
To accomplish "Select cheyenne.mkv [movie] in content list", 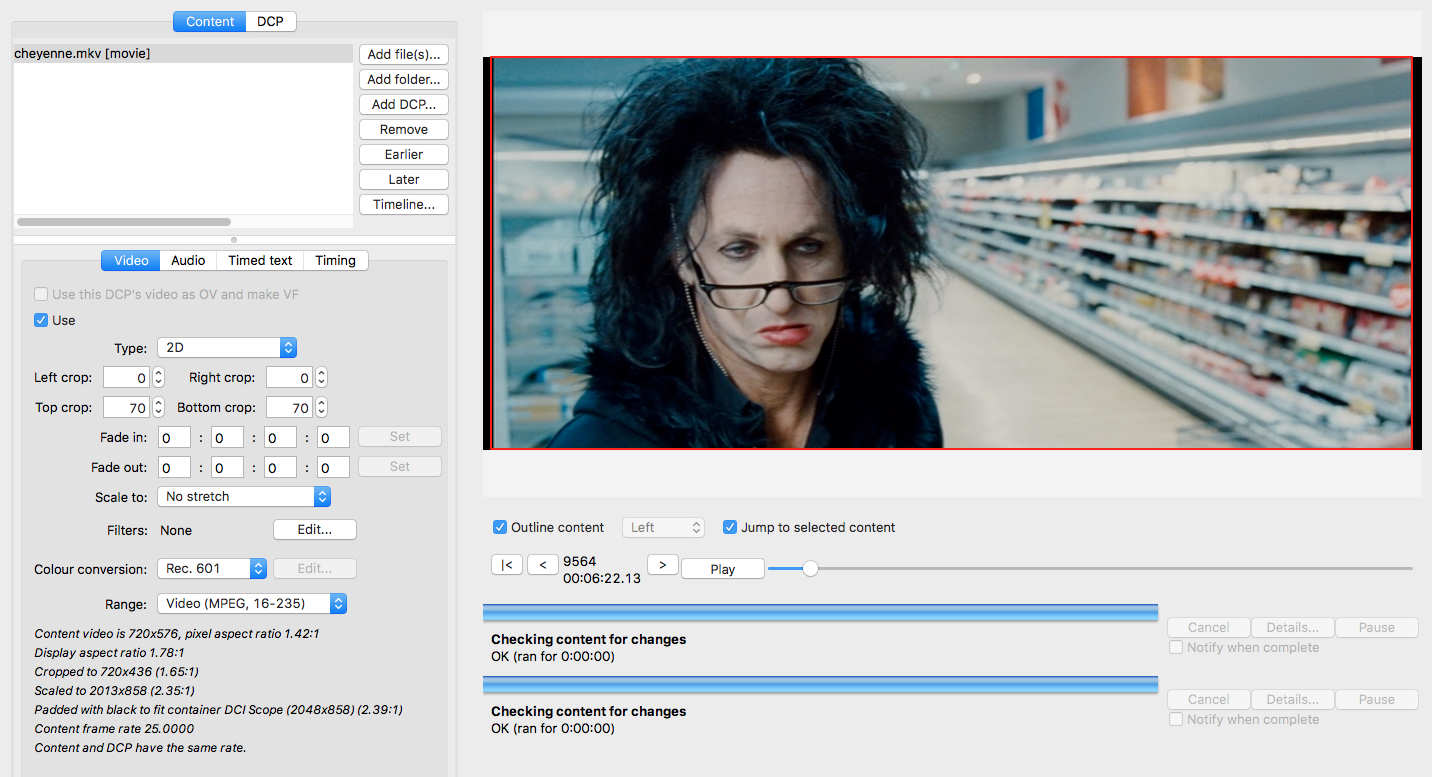I will 183,54.
